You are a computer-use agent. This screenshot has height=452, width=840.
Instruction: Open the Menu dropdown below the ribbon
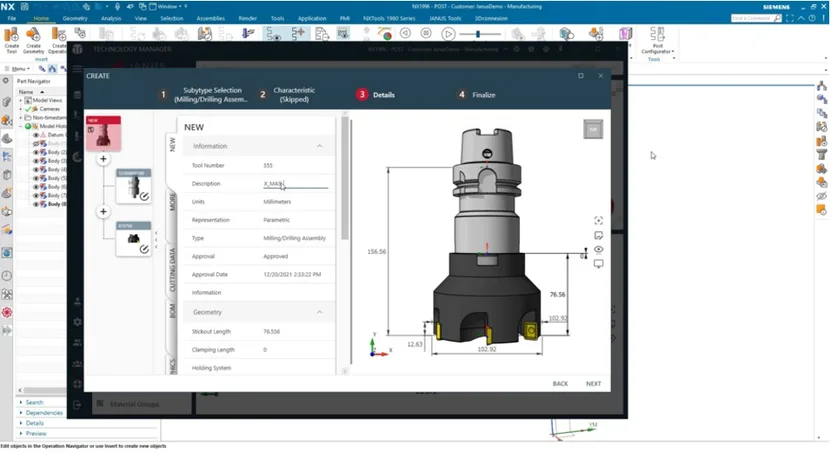click(18, 69)
